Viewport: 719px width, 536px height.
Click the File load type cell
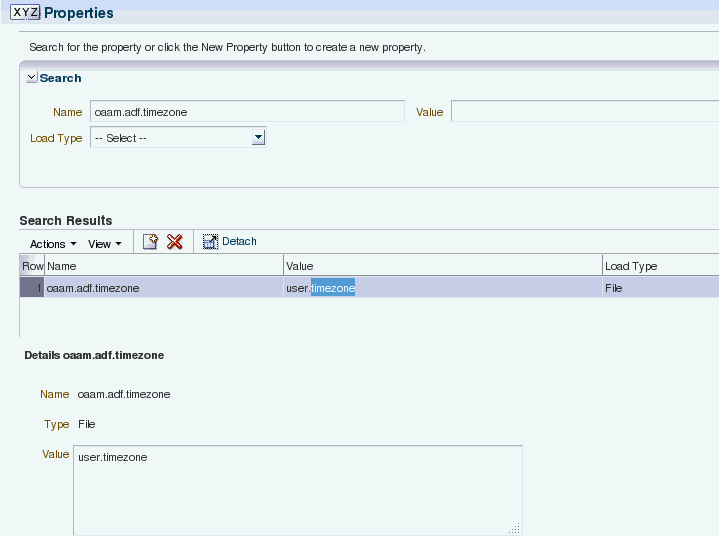click(660, 288)
